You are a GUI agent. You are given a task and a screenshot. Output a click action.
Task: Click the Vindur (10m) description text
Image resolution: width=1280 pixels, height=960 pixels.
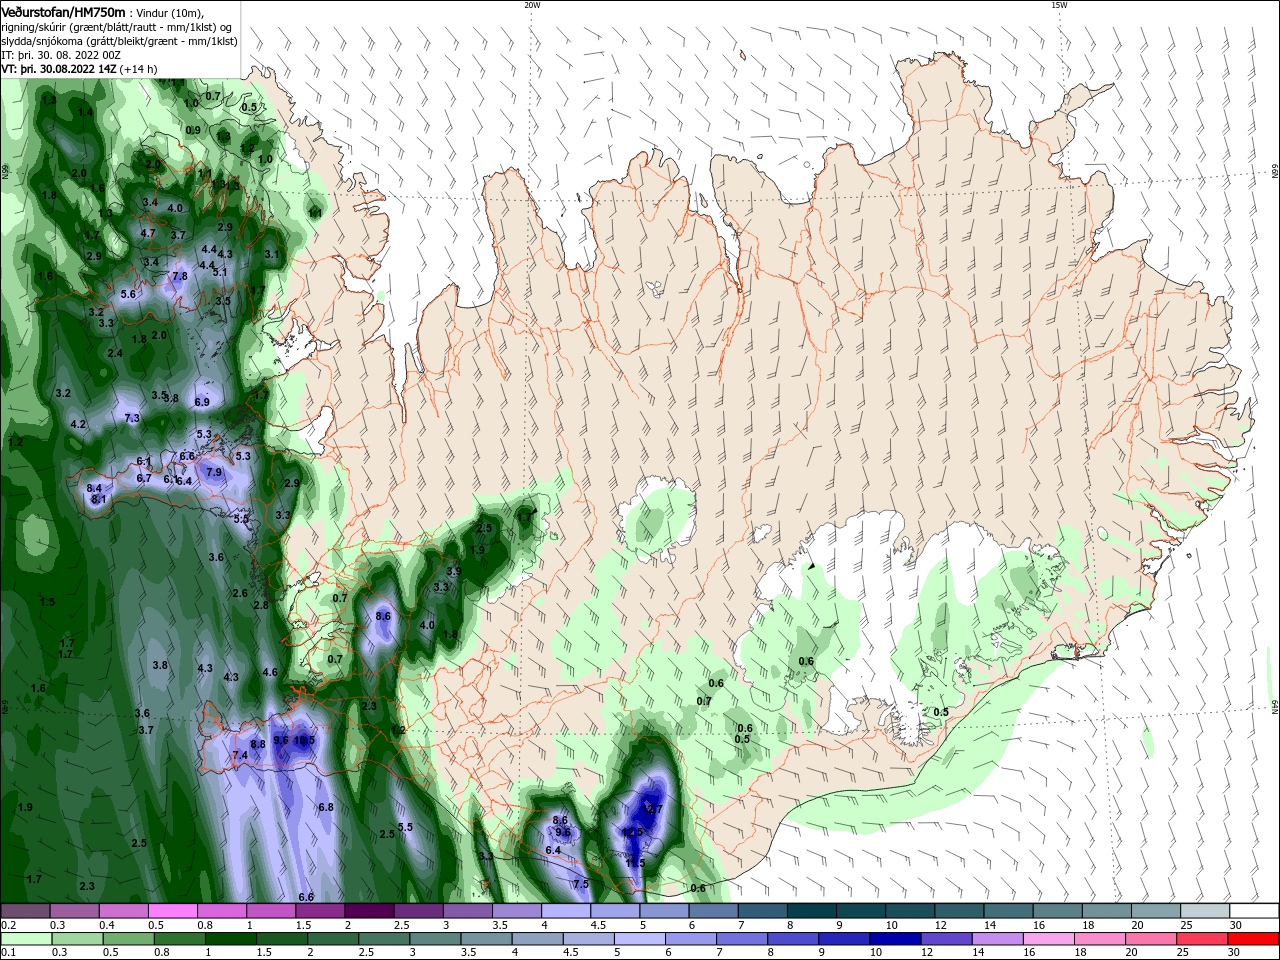(168, 12)
